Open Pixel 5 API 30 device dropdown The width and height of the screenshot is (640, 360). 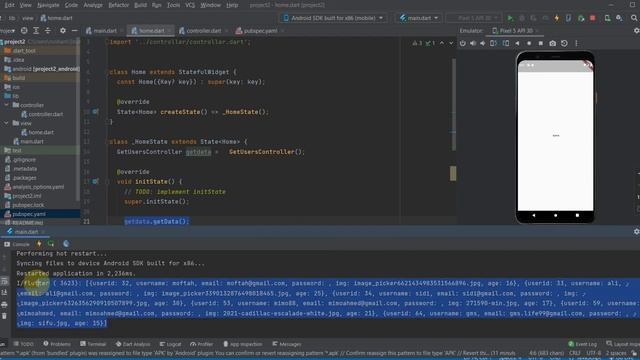pyautogui.click(x=474, y=18)
